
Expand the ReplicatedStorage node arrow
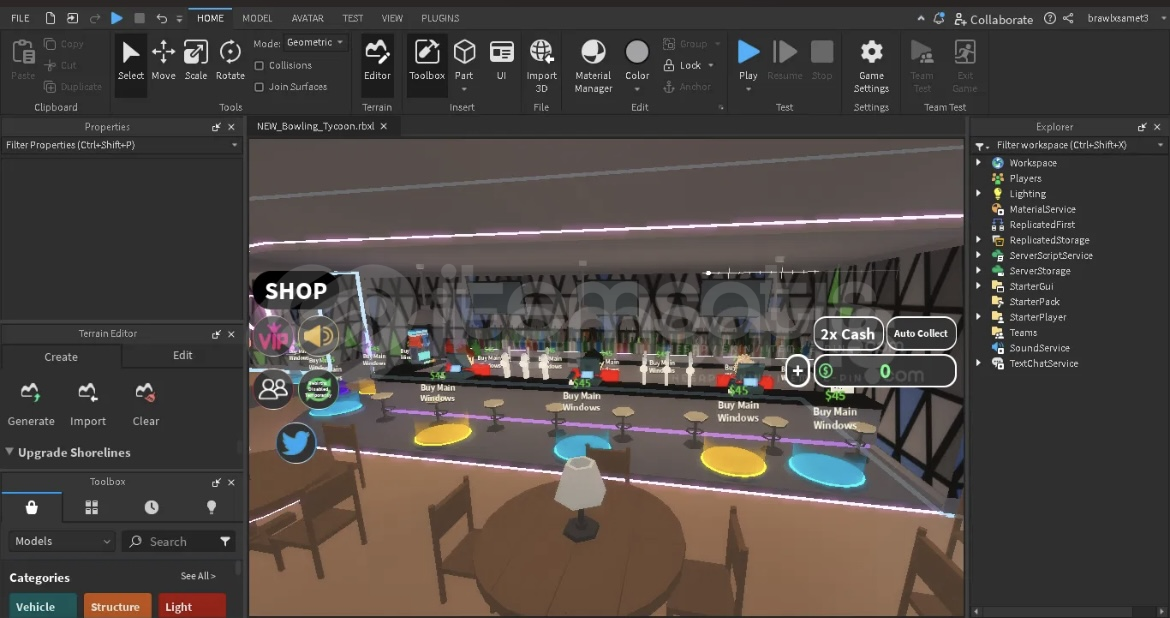pos(978,240)
